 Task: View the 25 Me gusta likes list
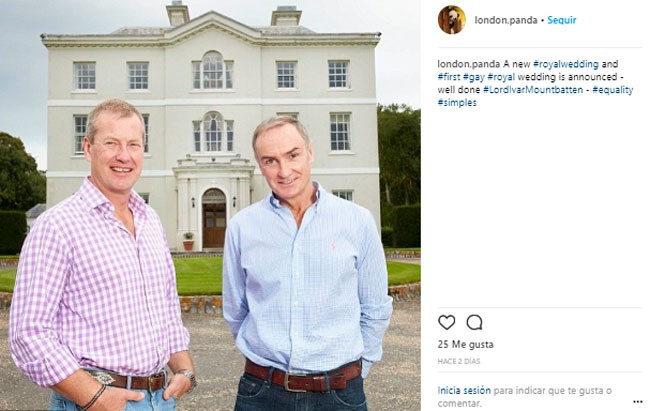(x=466, y=344)
